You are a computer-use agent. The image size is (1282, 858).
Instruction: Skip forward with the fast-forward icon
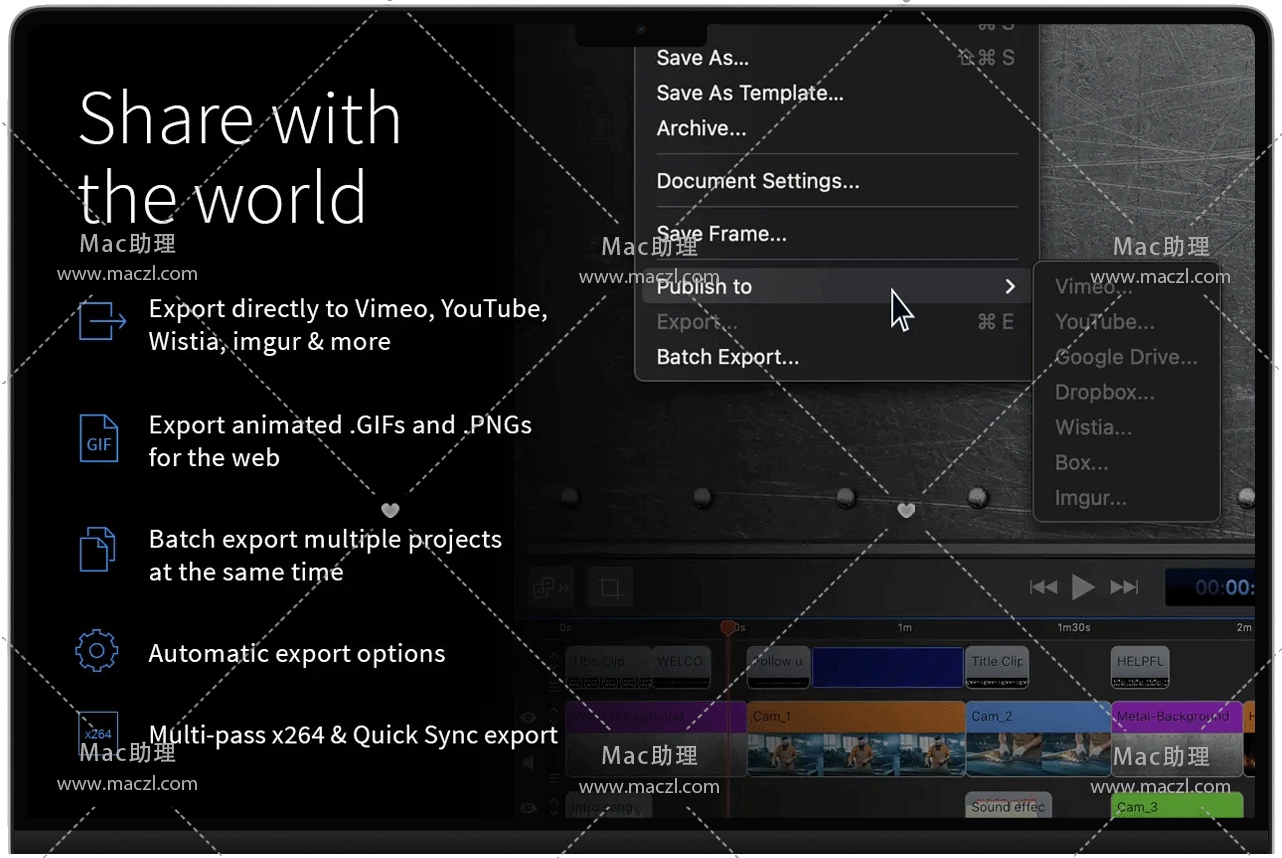(1124, 587)
